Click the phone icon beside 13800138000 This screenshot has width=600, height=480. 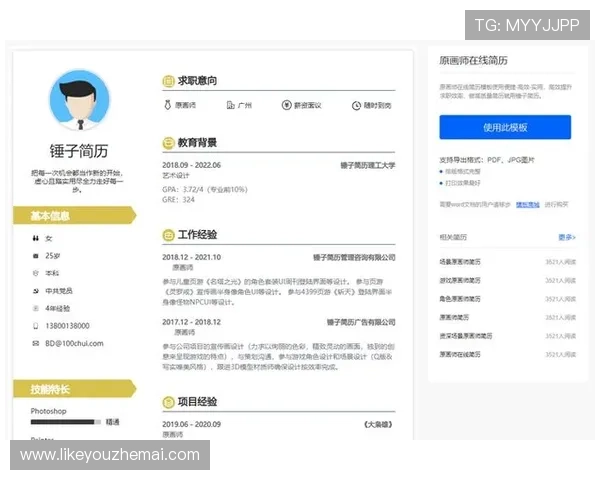[36, 326]
